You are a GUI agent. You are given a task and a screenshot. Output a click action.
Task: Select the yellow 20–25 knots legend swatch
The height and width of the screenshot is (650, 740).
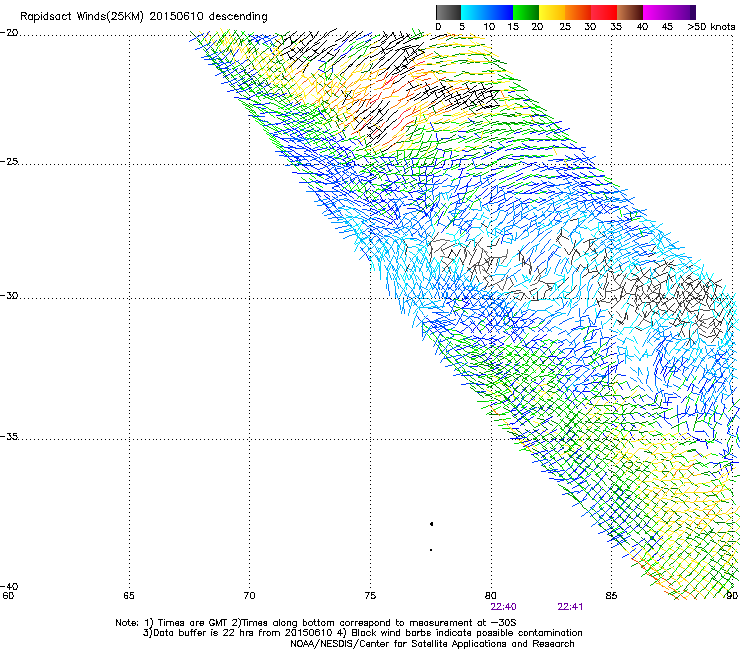552,12
